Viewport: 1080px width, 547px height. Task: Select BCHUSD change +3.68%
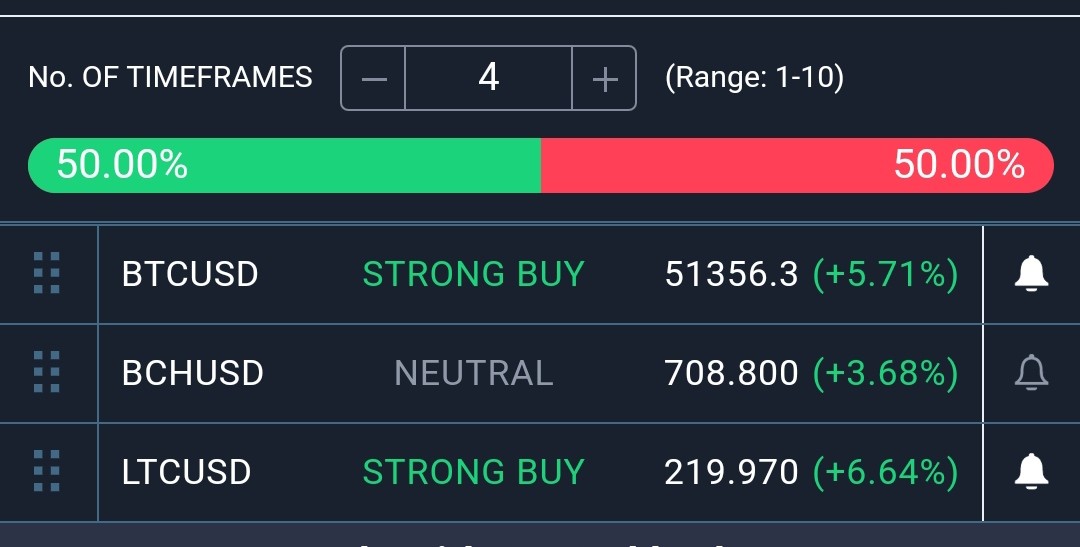[x=886, y=373]
